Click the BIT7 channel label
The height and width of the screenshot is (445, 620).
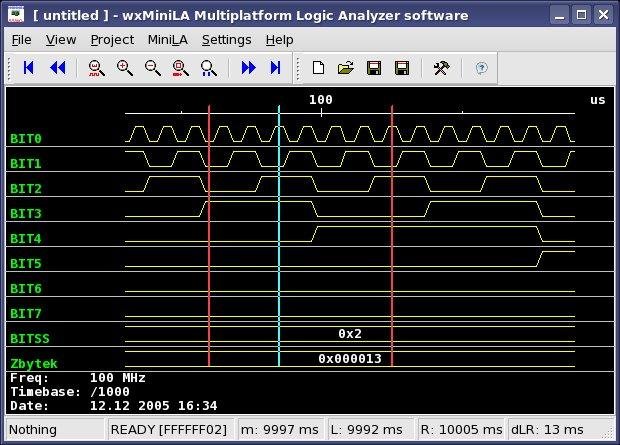[x=26, y=314]
